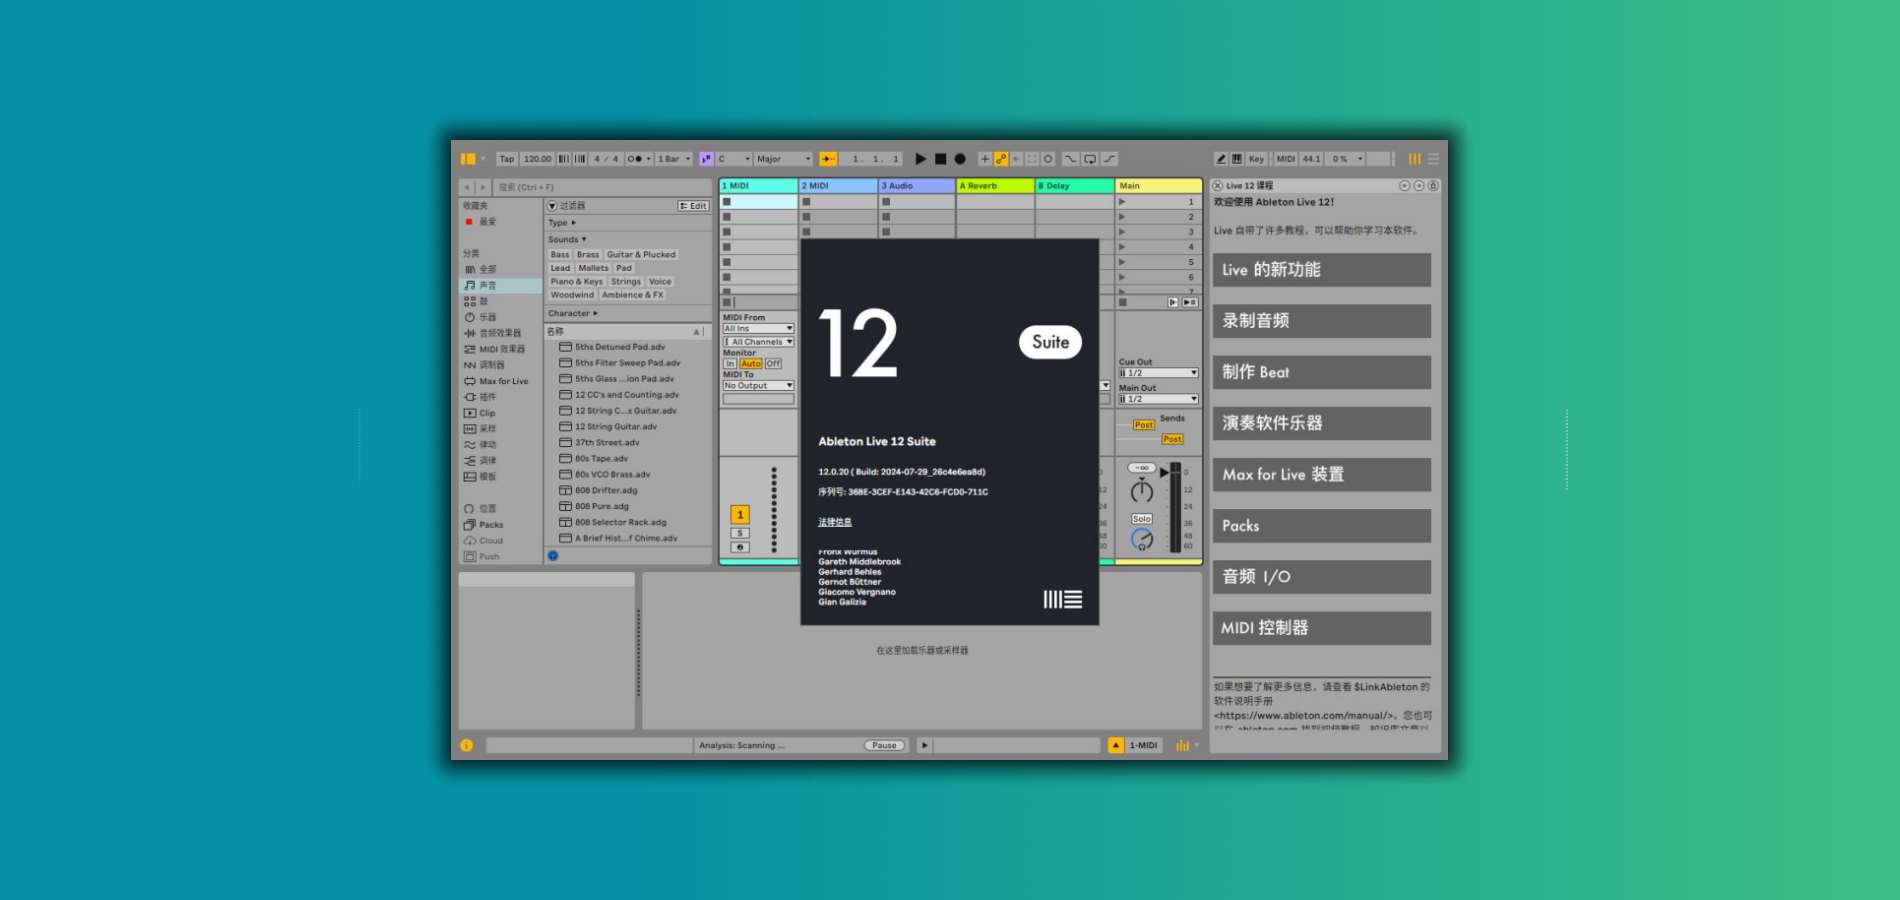Open the root note C dropdown
The height and width of the screenshot is (900, 1900).
click(x=734, y=159)
